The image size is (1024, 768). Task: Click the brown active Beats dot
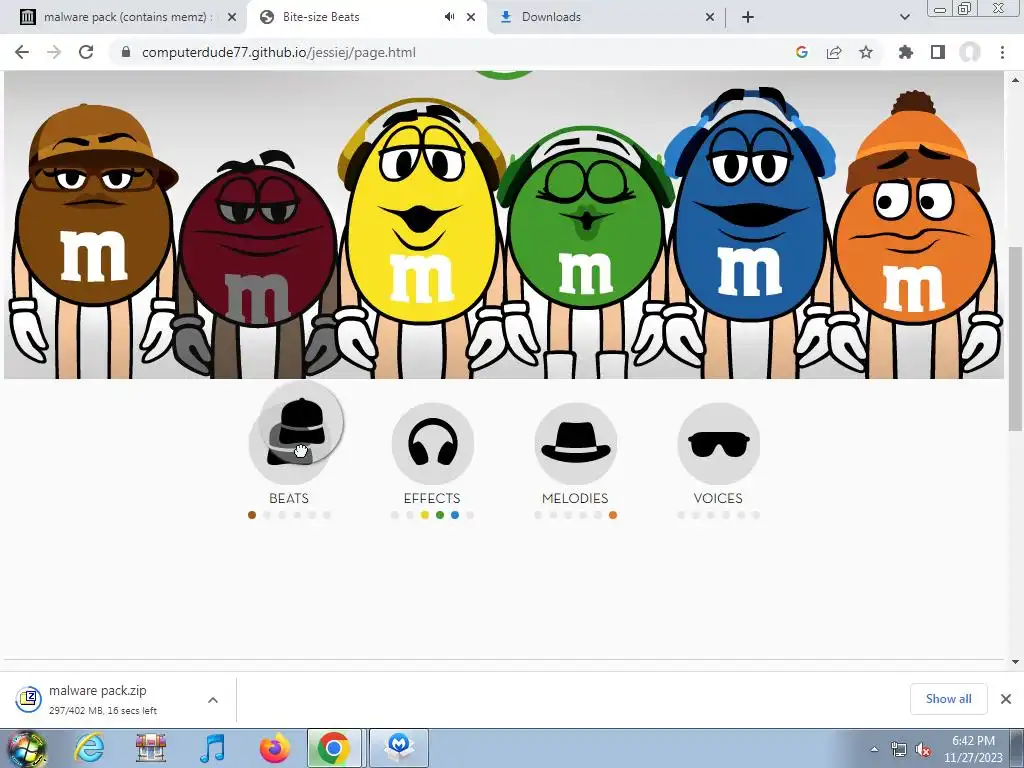coord(252,515)
